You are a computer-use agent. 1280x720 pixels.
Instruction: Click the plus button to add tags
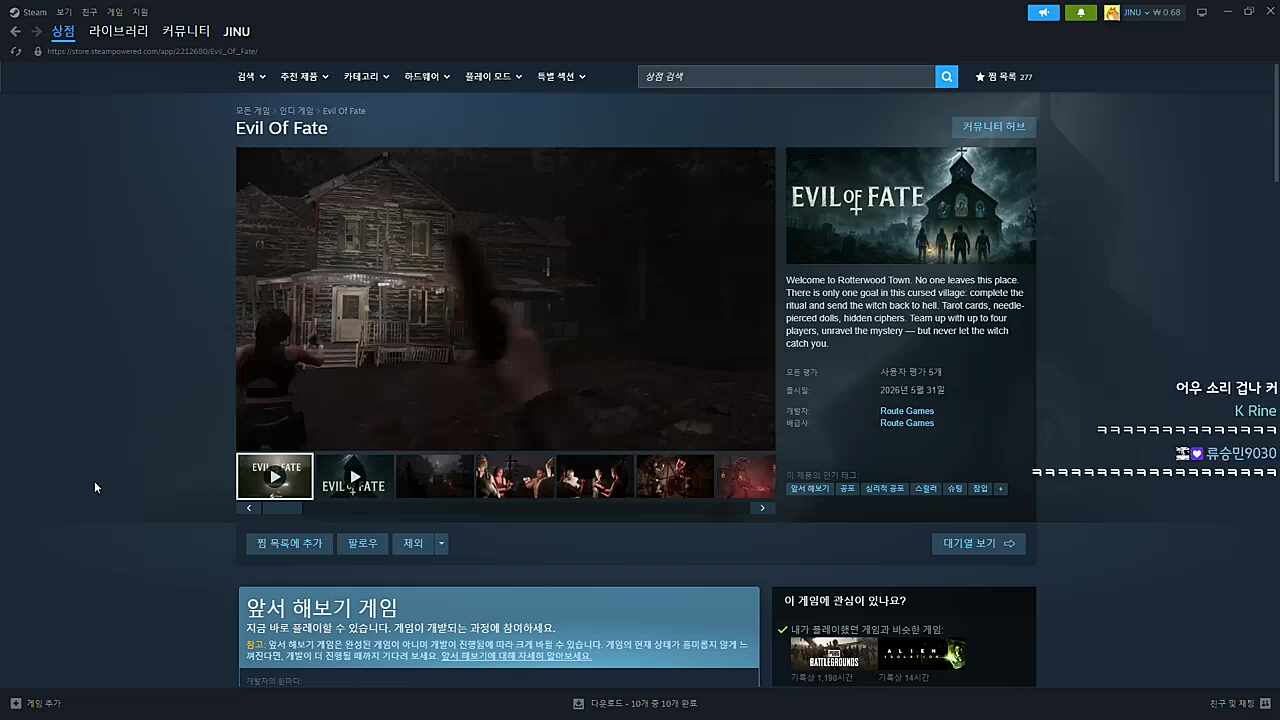pos(1000,488)
